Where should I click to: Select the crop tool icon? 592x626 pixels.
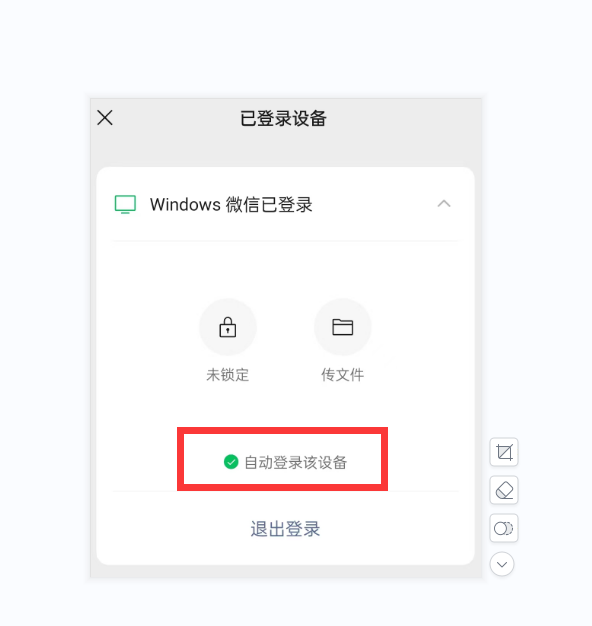click(x=504, y=452)
